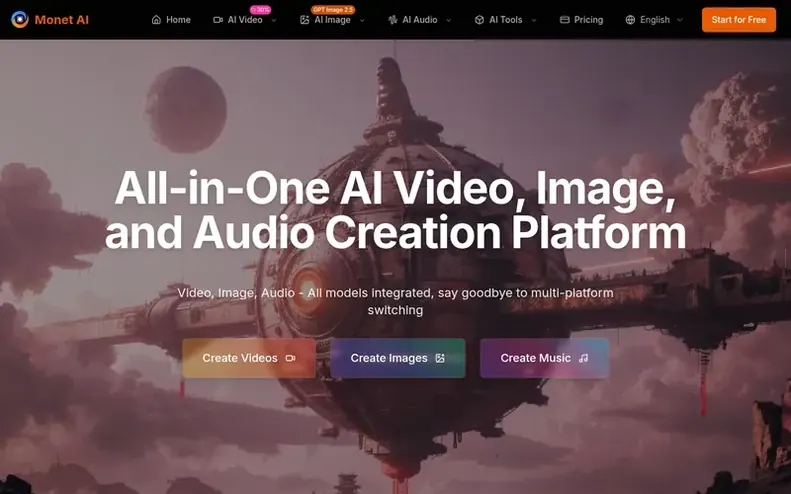Image resolution: width=791 pixels, height=494 pixels.
Task: Click the music note icon in Create Music
Action: coord(584,358)
